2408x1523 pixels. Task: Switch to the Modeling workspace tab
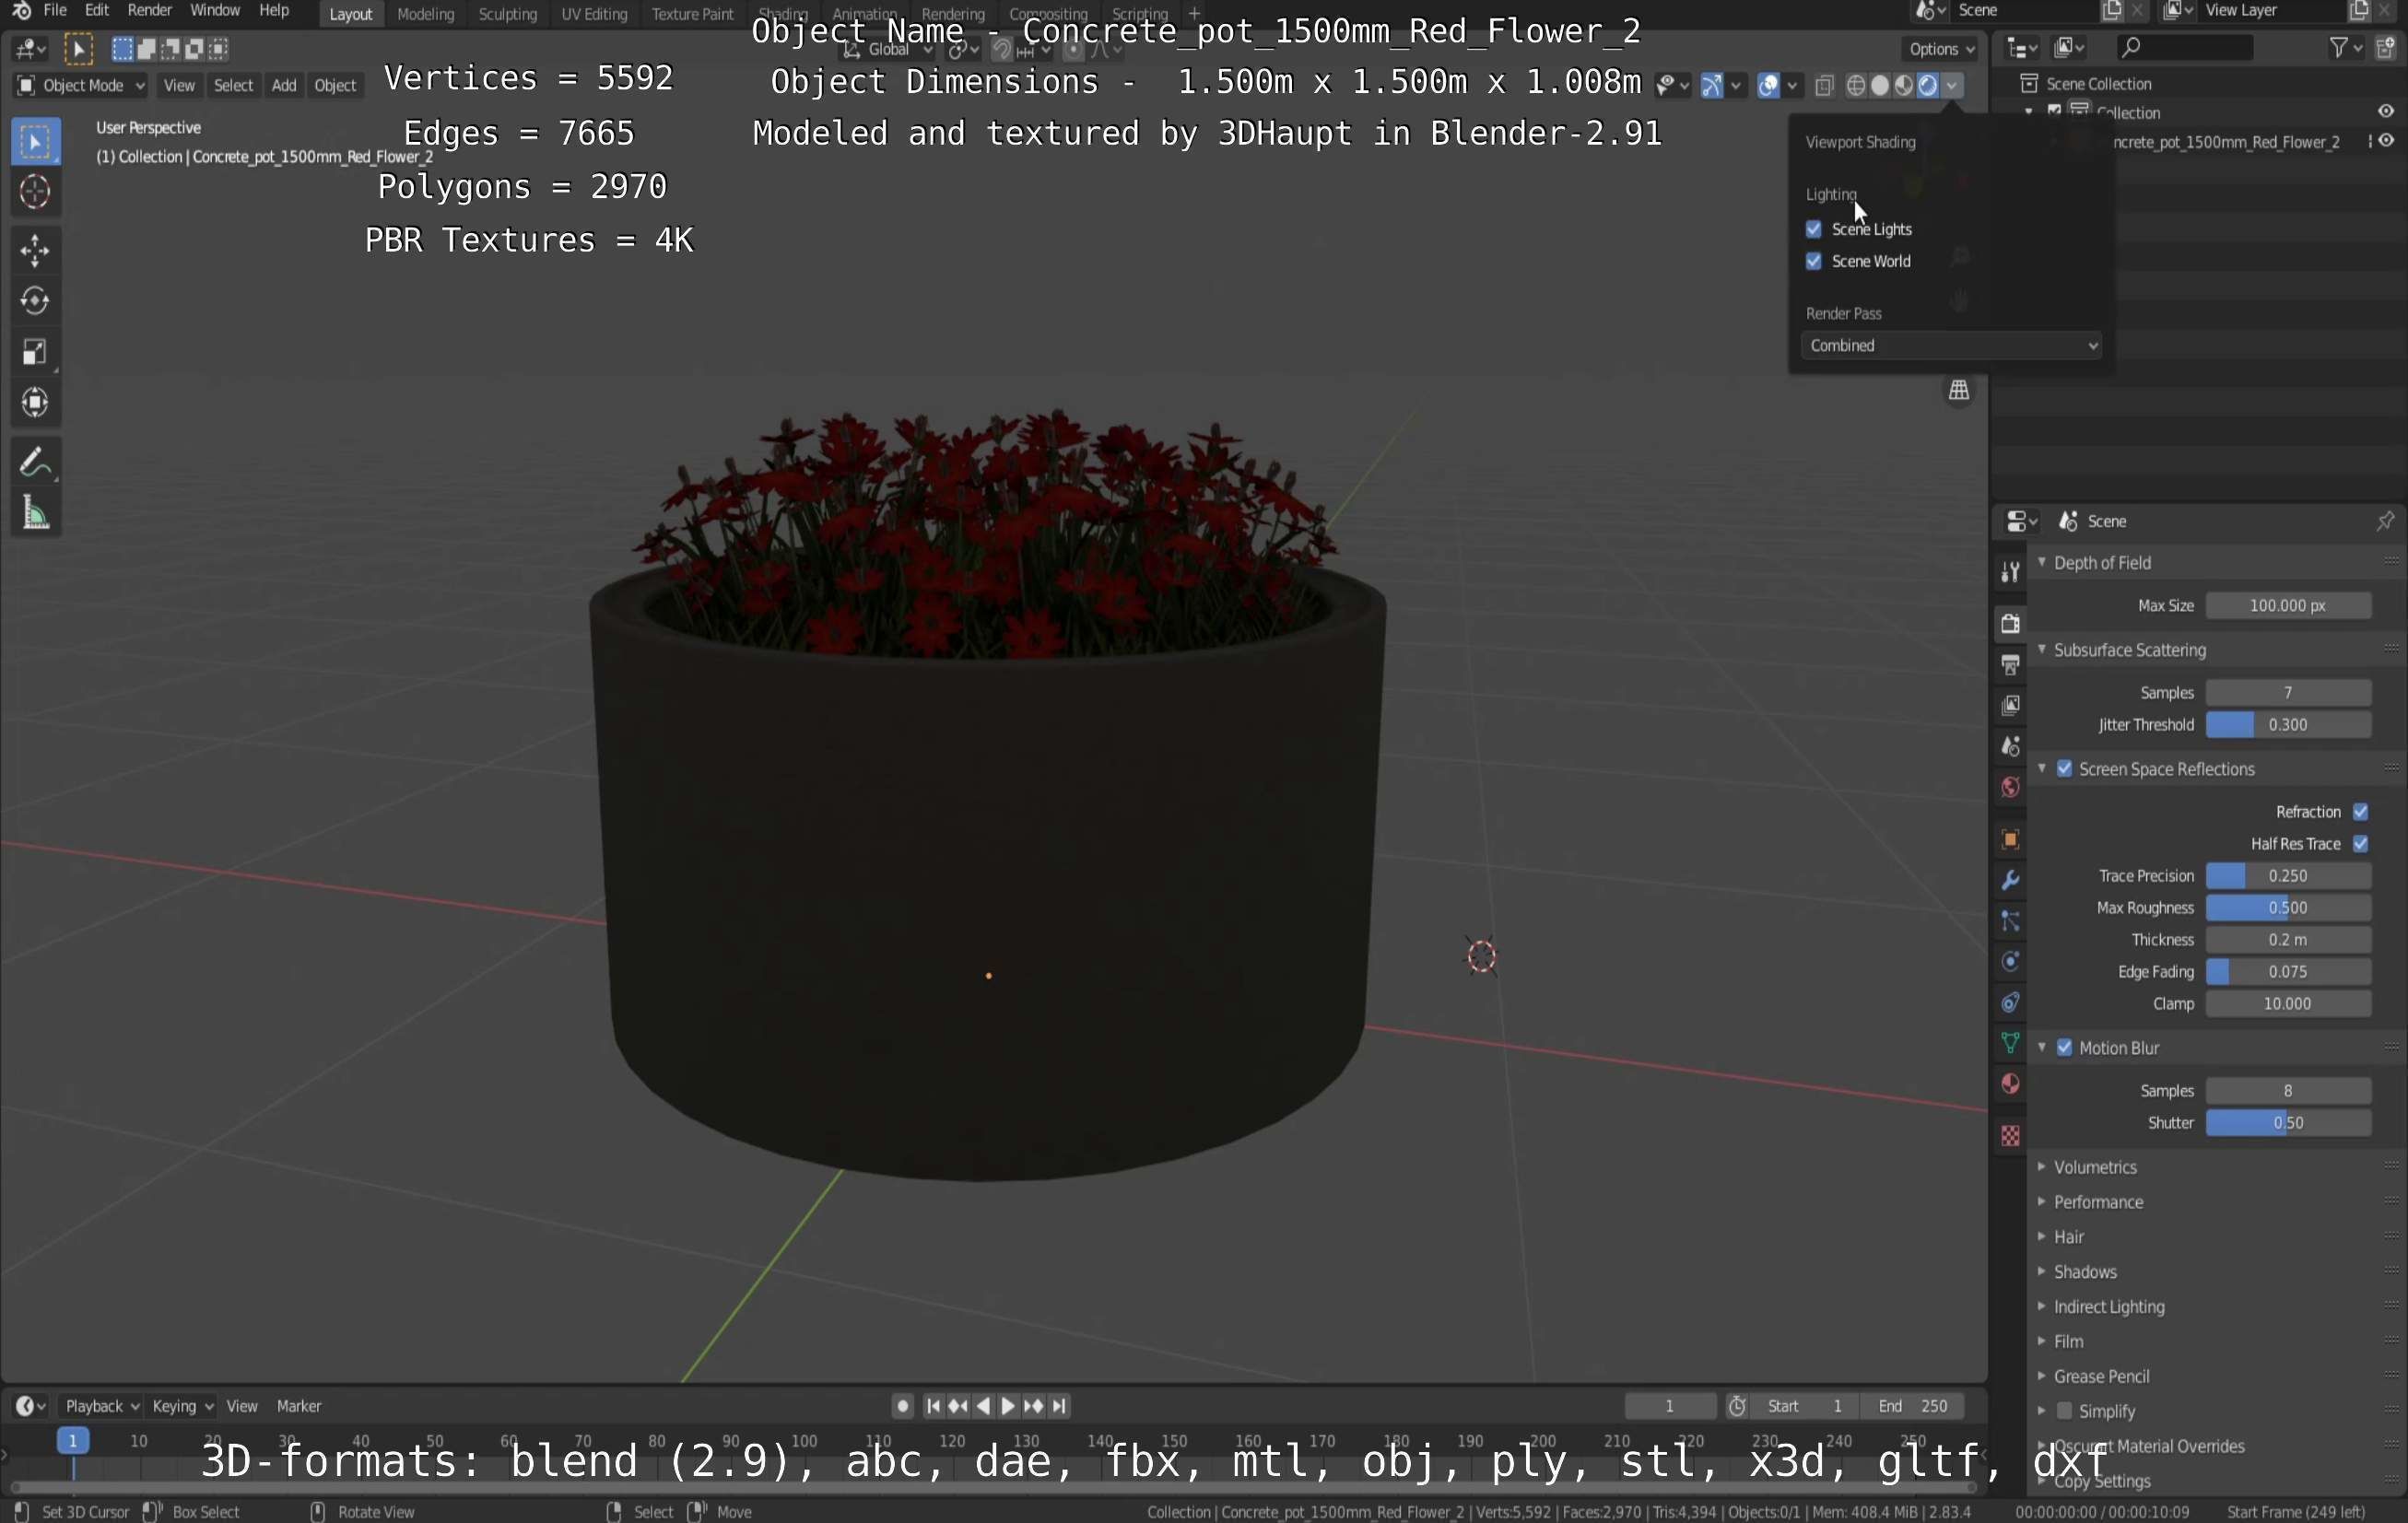(425, 14)
